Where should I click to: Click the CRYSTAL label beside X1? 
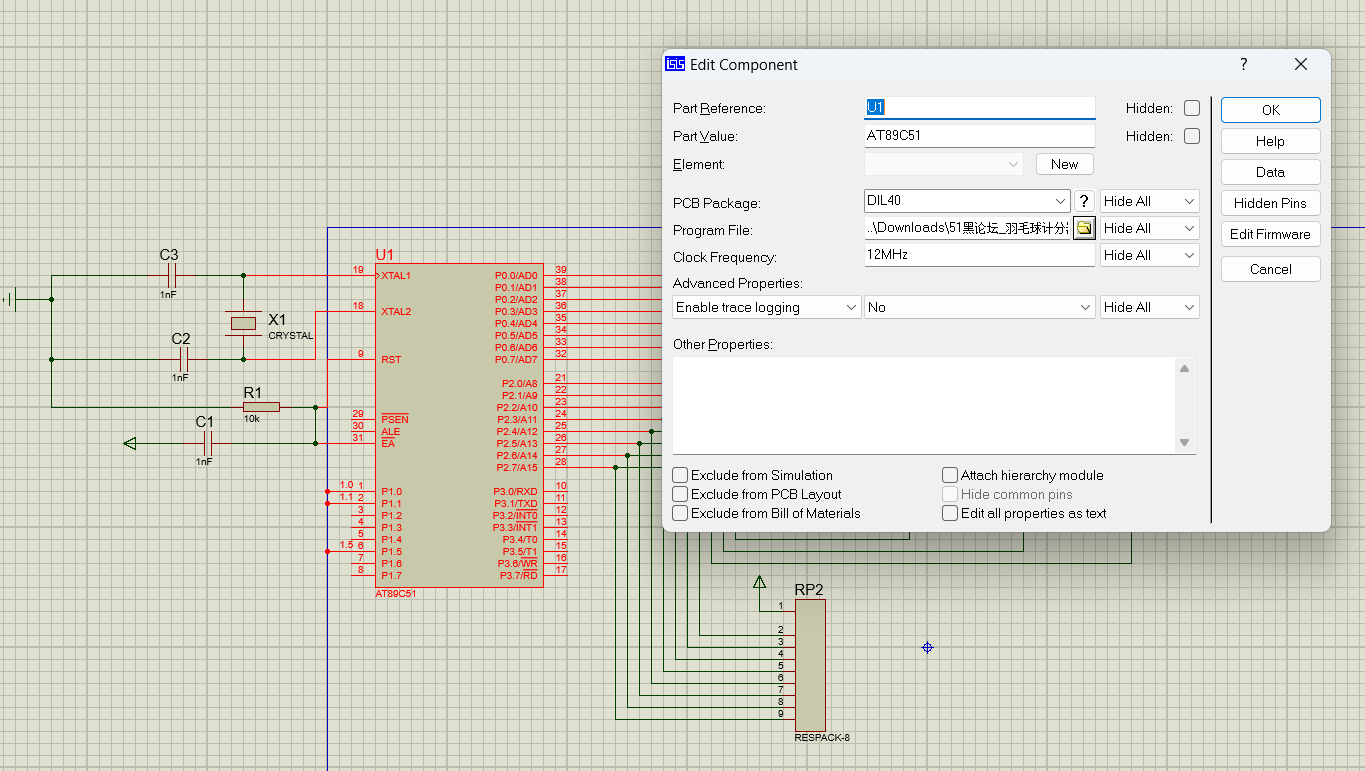click(x=291, y=336)
